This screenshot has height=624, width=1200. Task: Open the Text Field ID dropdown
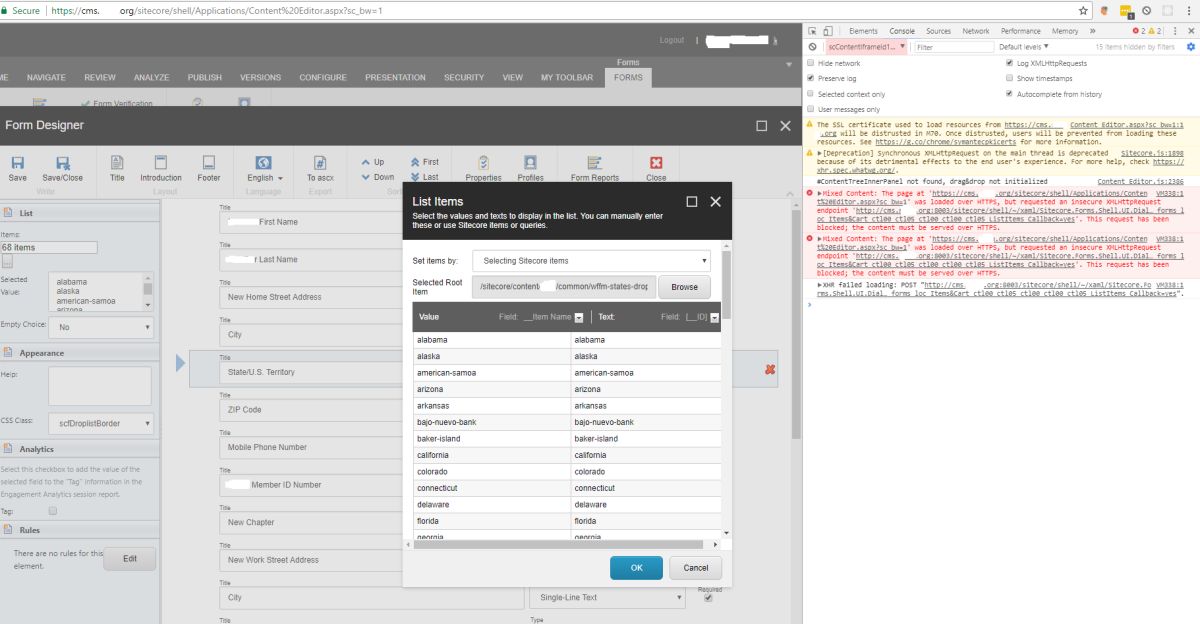pos(715,317)
